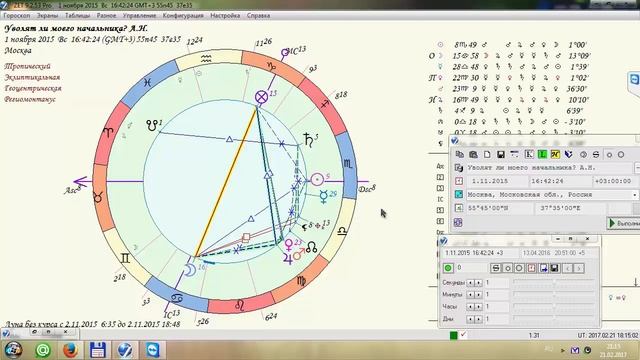This screenshot has width=640, height=360.
Task: Click the red date icon beside 1.11.2015
Action: [459, 181]
